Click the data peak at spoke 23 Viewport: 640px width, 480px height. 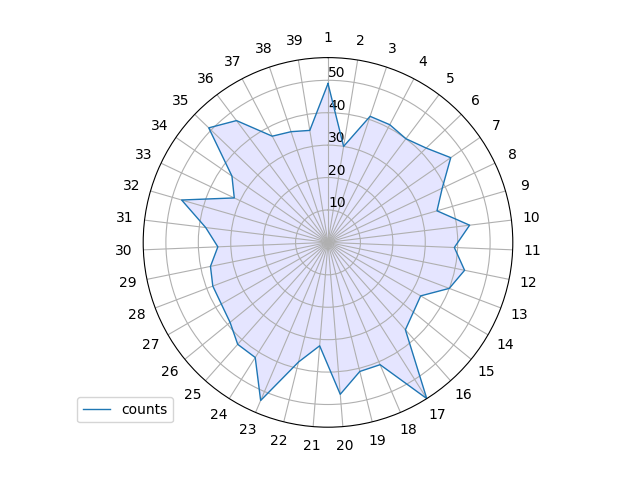point(260,400)
